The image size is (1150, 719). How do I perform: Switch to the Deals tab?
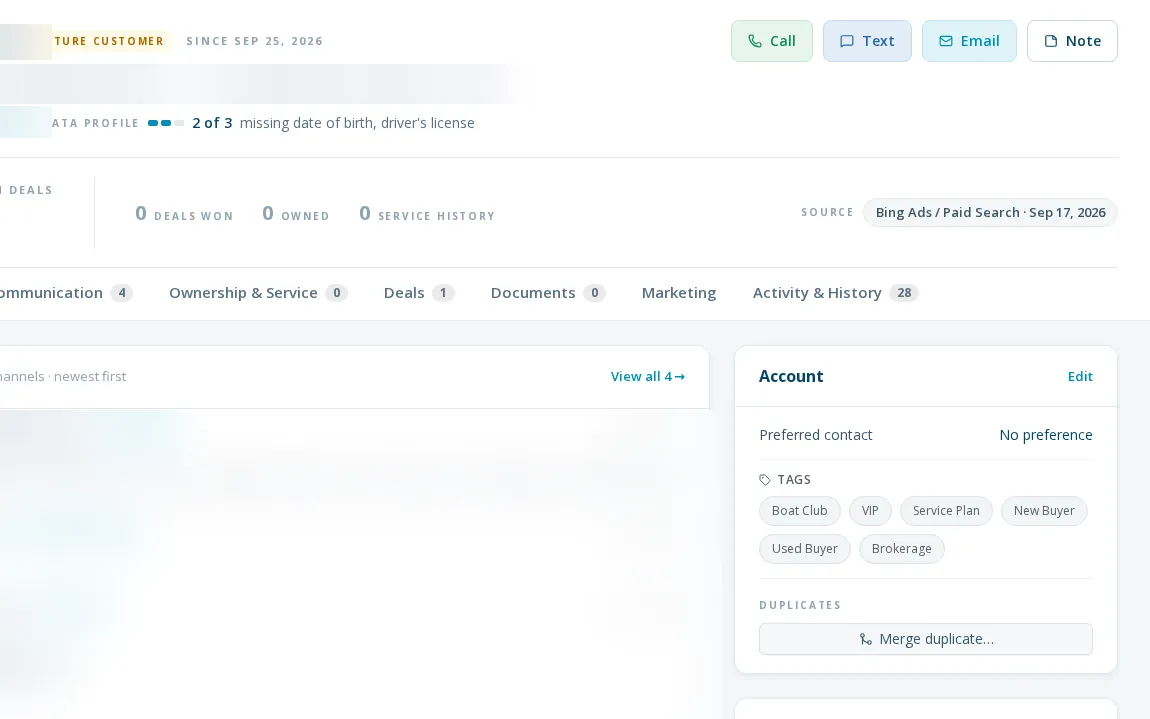(x=419, y=293)
